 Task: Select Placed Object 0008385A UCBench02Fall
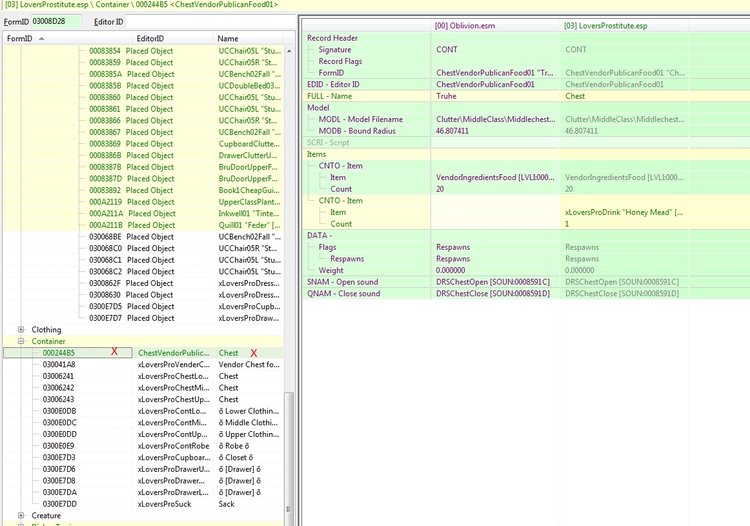(143, 74)
